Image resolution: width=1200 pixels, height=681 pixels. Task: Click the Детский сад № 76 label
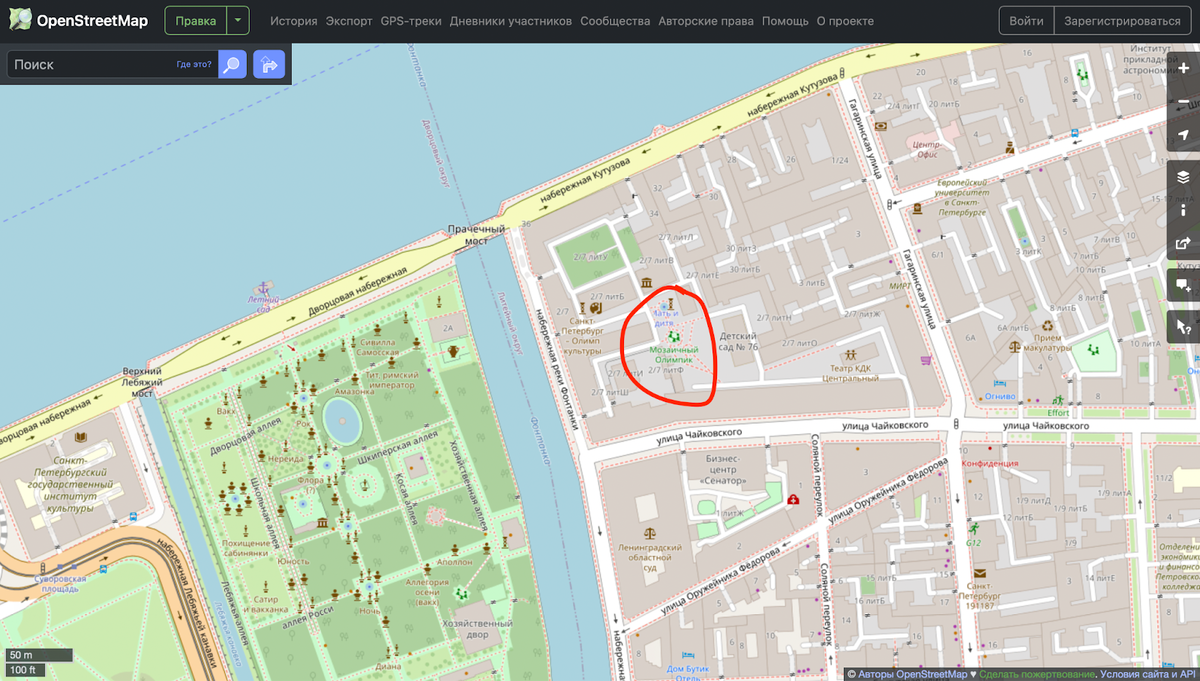pos(739,342)
